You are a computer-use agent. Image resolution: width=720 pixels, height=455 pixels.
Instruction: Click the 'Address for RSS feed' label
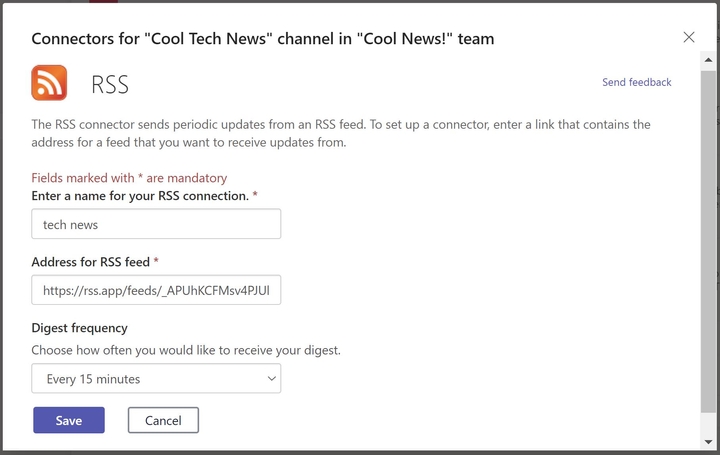pyautogui.click(x=90, y=262)
